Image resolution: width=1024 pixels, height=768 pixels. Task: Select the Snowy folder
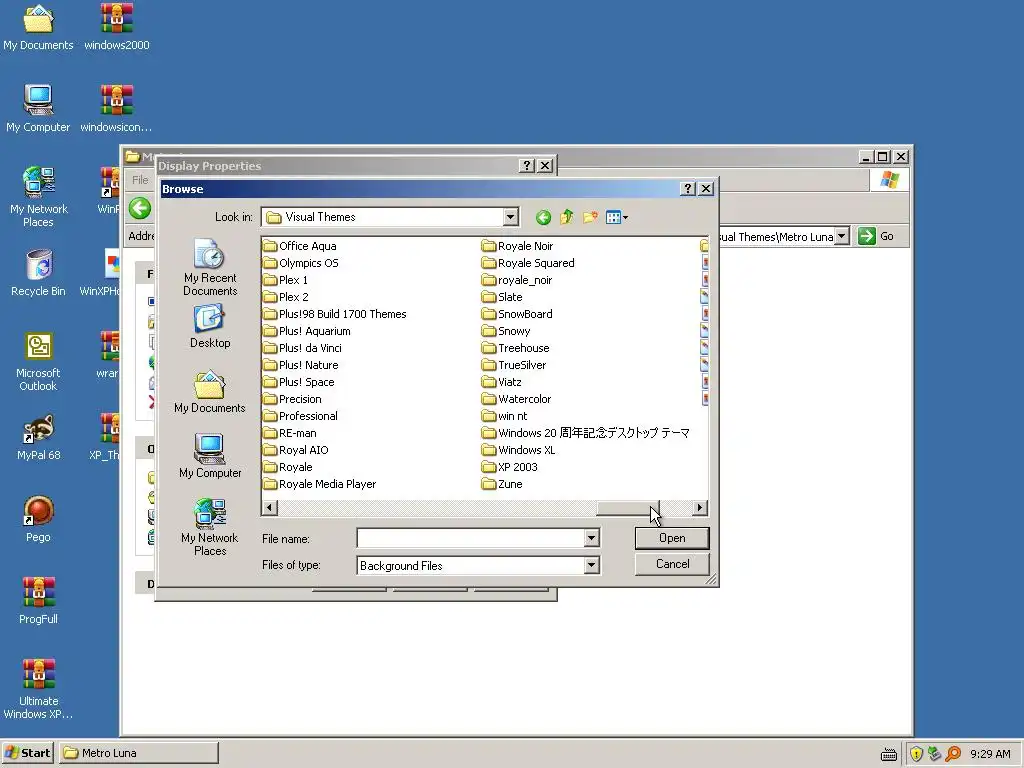506,331
